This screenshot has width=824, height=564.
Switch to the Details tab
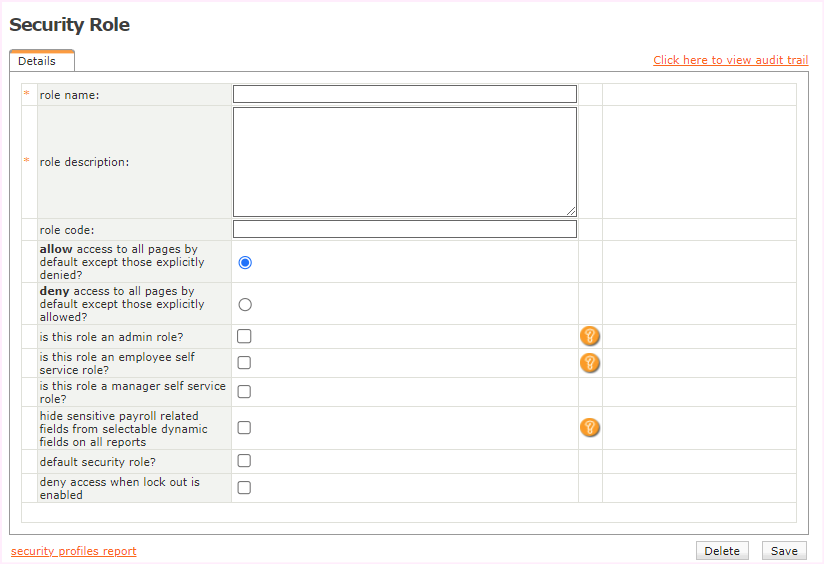pyautogui.click(x=38, y=61)
